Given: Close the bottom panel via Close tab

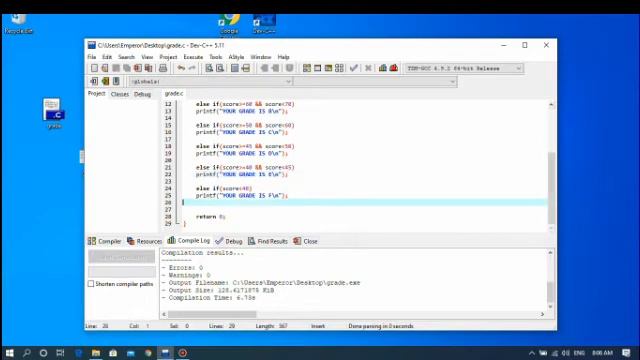Looking at the screenshot, I should tap(305, 241).
